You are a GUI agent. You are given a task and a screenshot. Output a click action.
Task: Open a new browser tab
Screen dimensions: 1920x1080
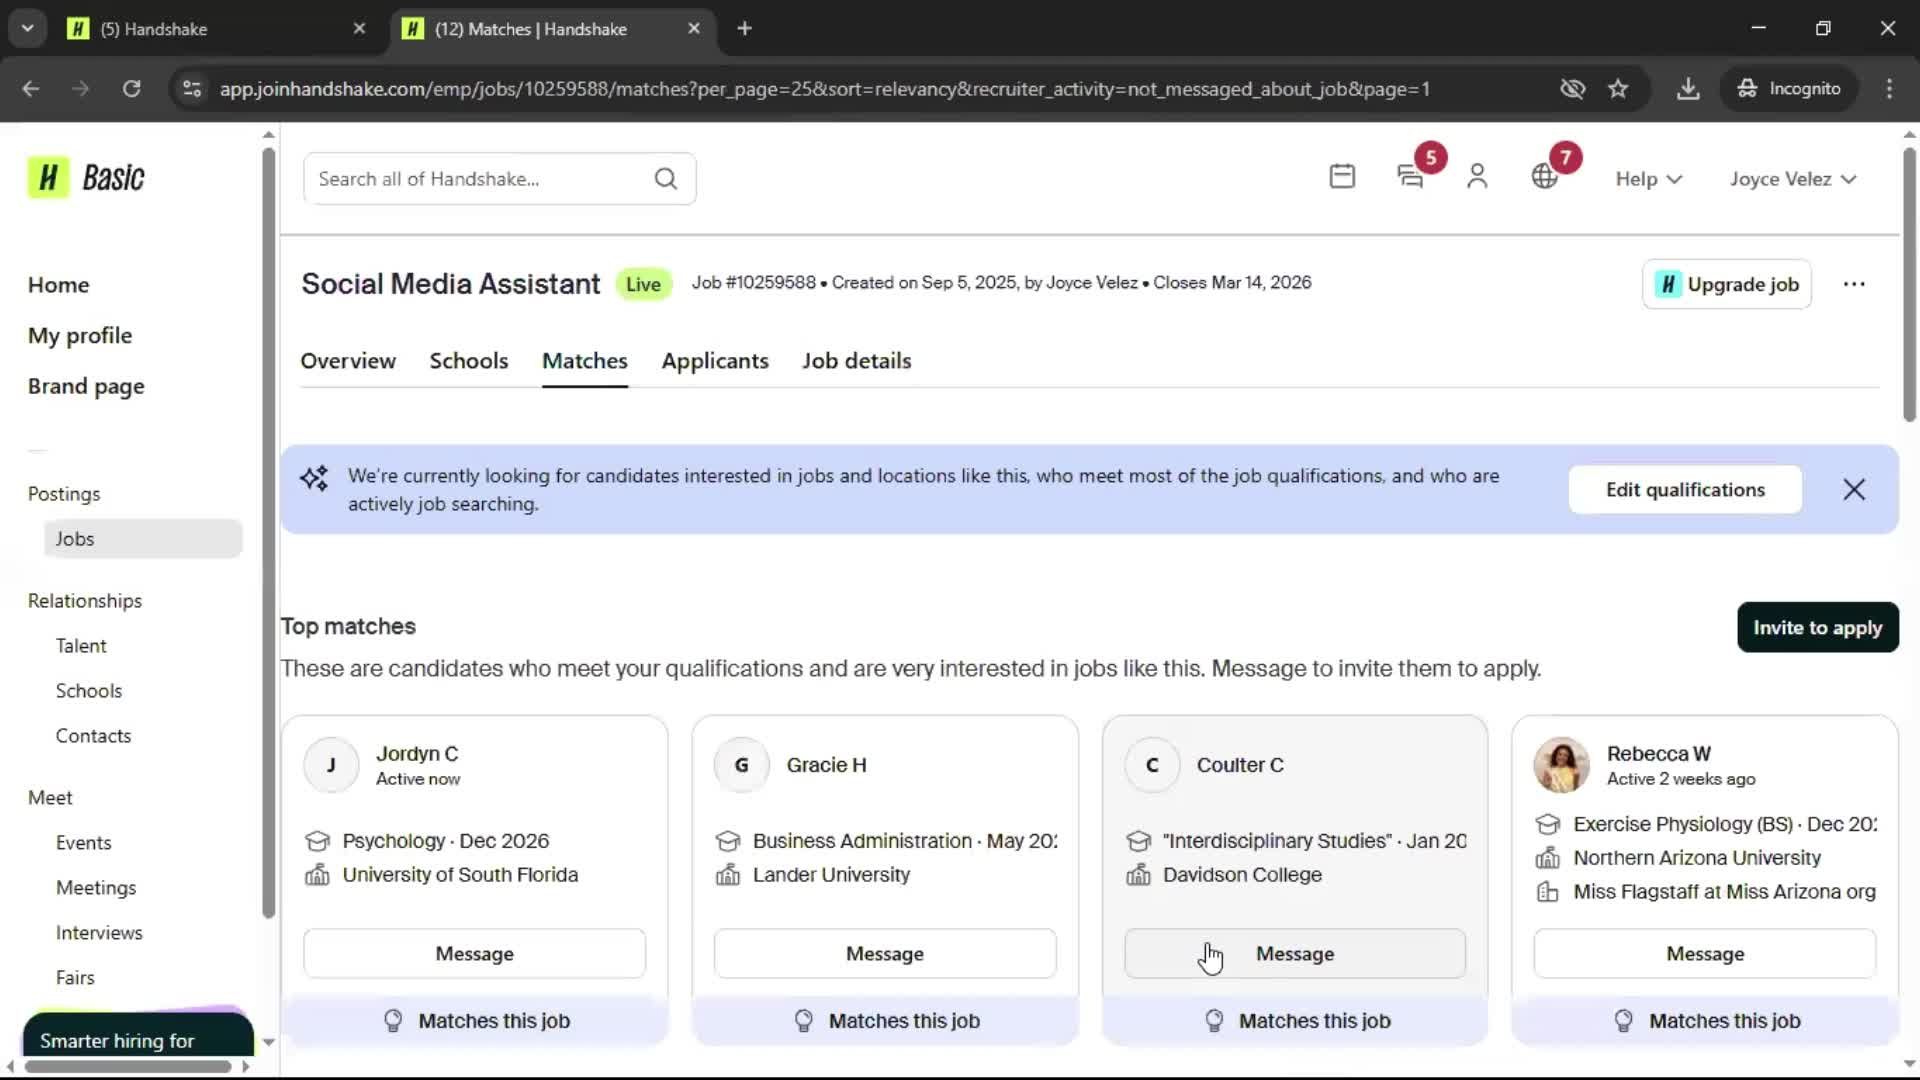click(744, 28)
